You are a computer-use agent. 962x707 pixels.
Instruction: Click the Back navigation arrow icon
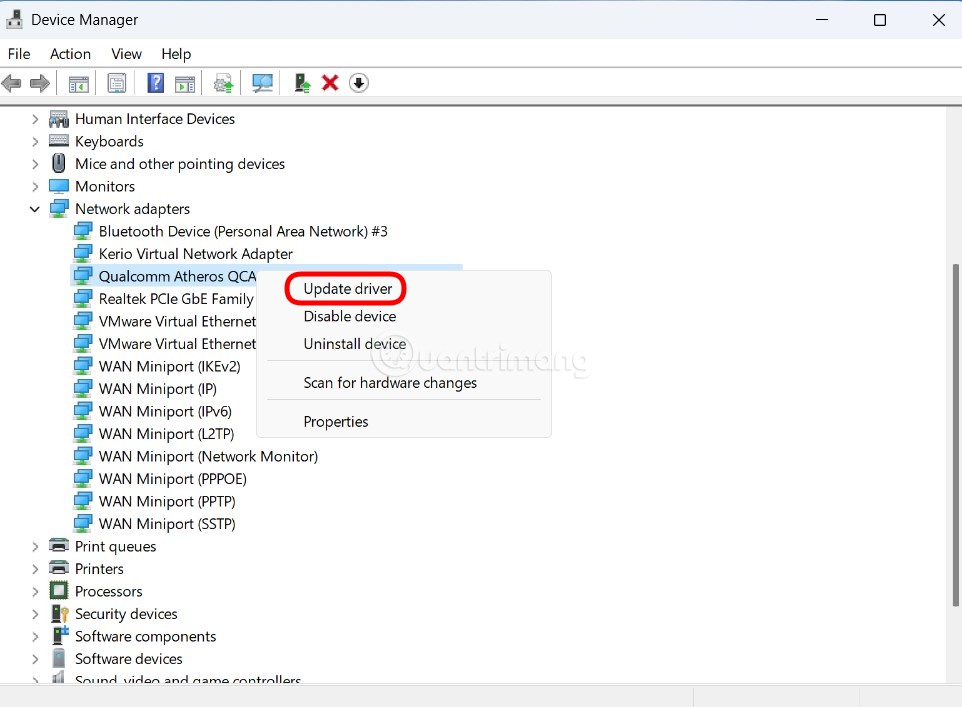pyautogui.click(x=12, y=83)
